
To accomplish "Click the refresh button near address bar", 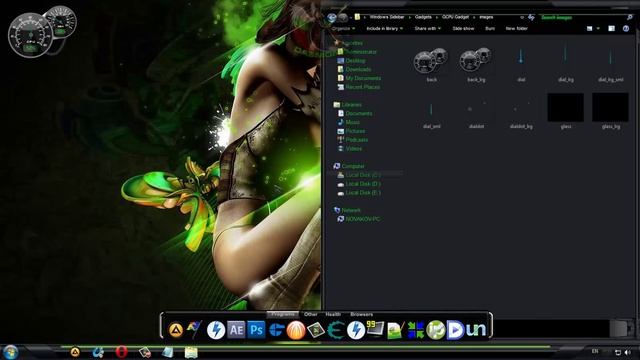I will 531,17.
